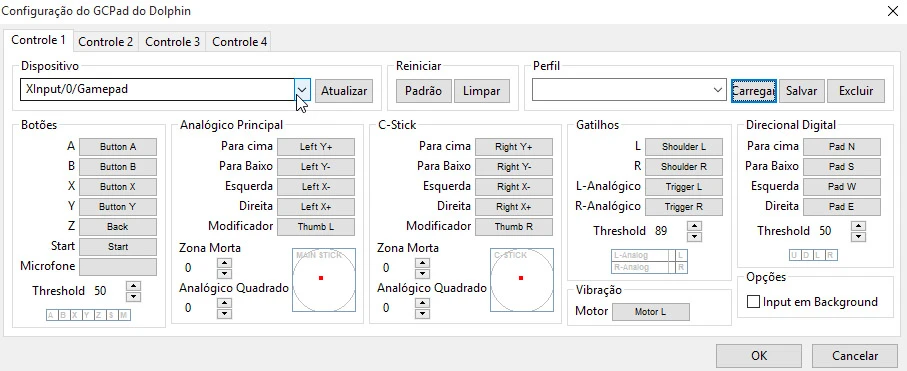Click the Right X- mapping button
Image resolution: width=907 pixels, height=371 pixels.
click(x=514, y=187)
